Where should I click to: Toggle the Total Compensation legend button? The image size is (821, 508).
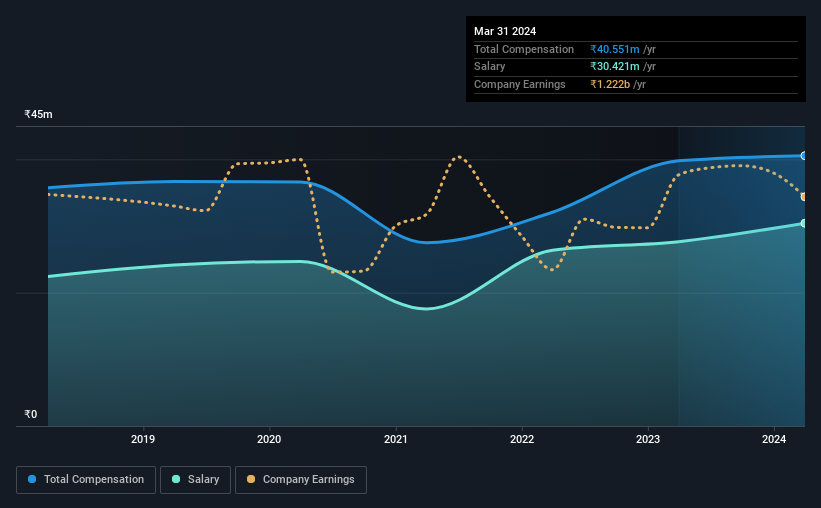pos(86,480)
